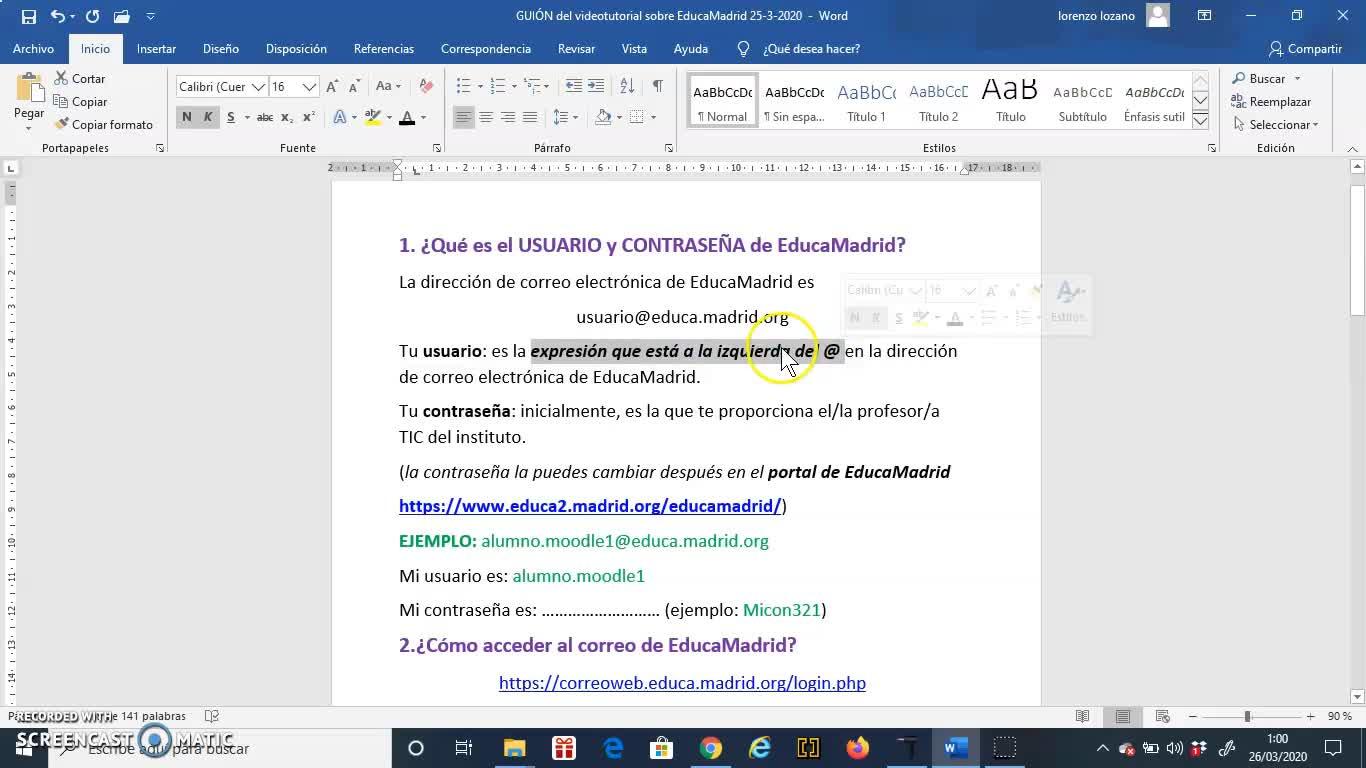The image size is (1366, 768).
Task: Click the clear formatting eraser icon
Action: pyautogui.click(x=426, y=87)
